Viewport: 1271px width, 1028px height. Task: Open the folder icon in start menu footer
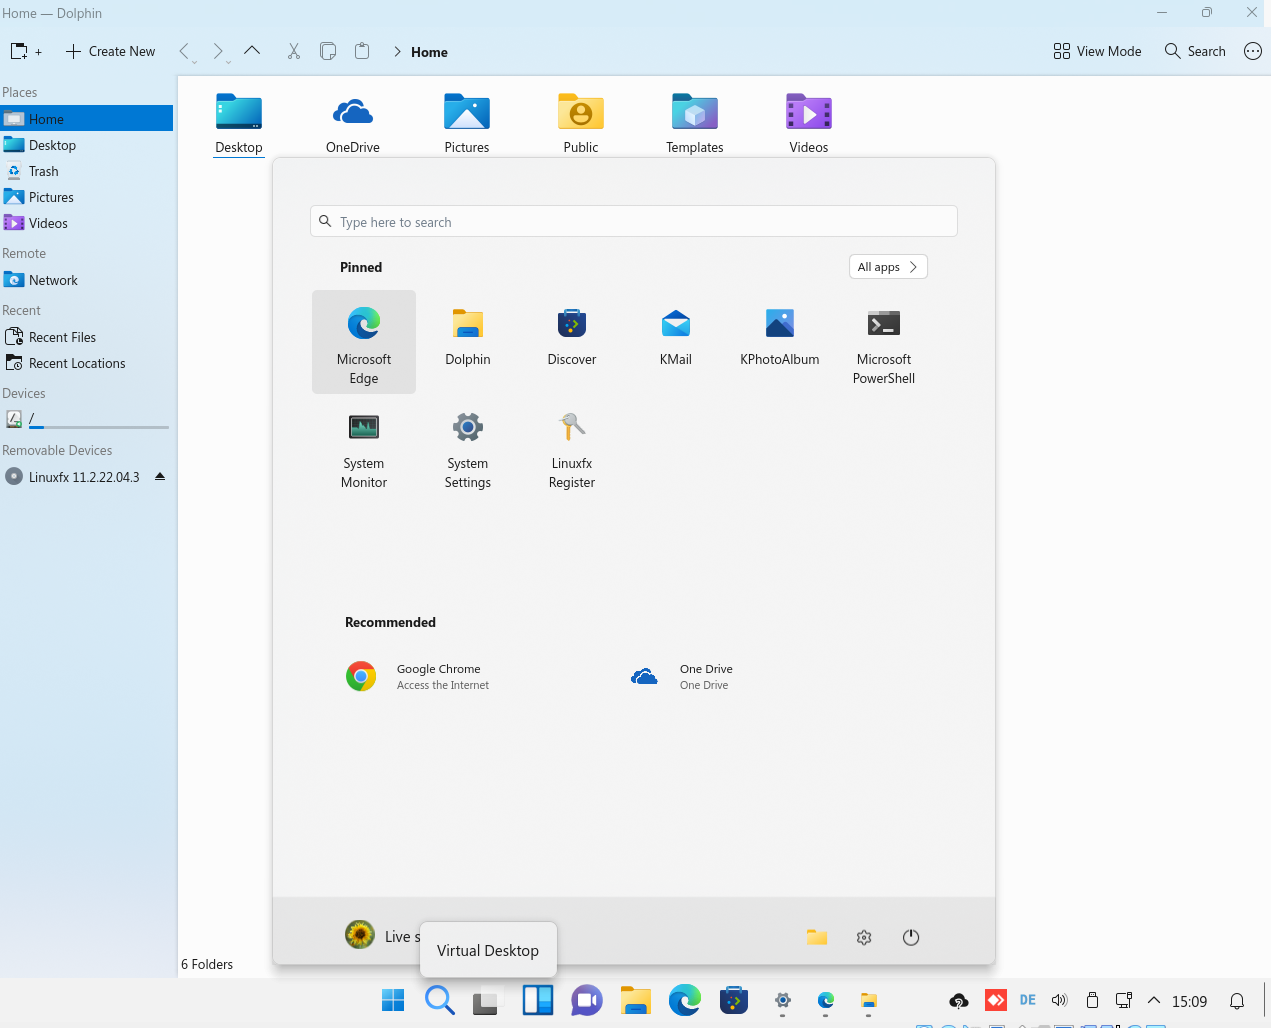pyautogui.click(x=817, y=937)
